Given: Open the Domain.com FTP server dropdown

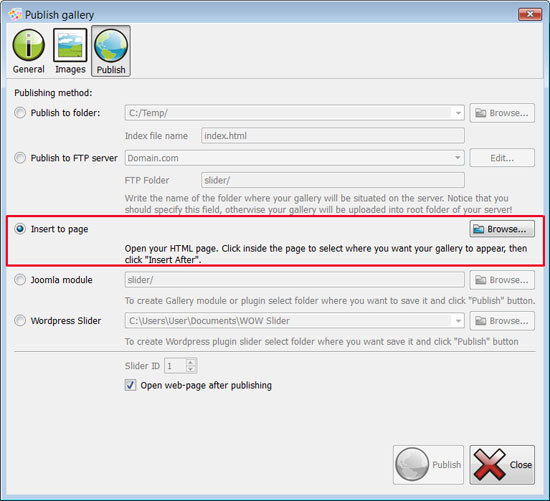Looking at the screenshot, I should coord(458,158).
